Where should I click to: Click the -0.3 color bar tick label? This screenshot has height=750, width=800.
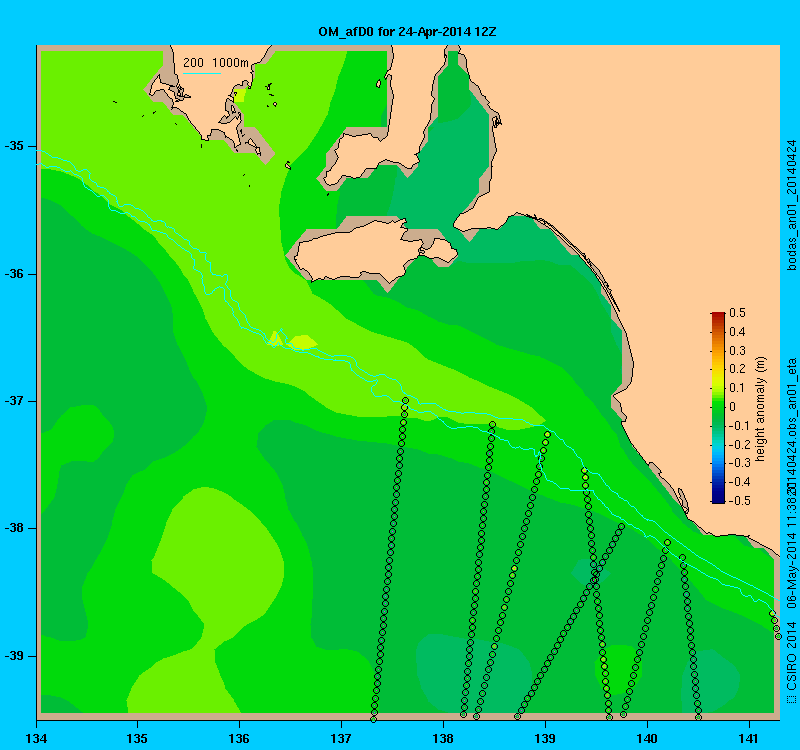pyautogui.click(x=739, y=463)
